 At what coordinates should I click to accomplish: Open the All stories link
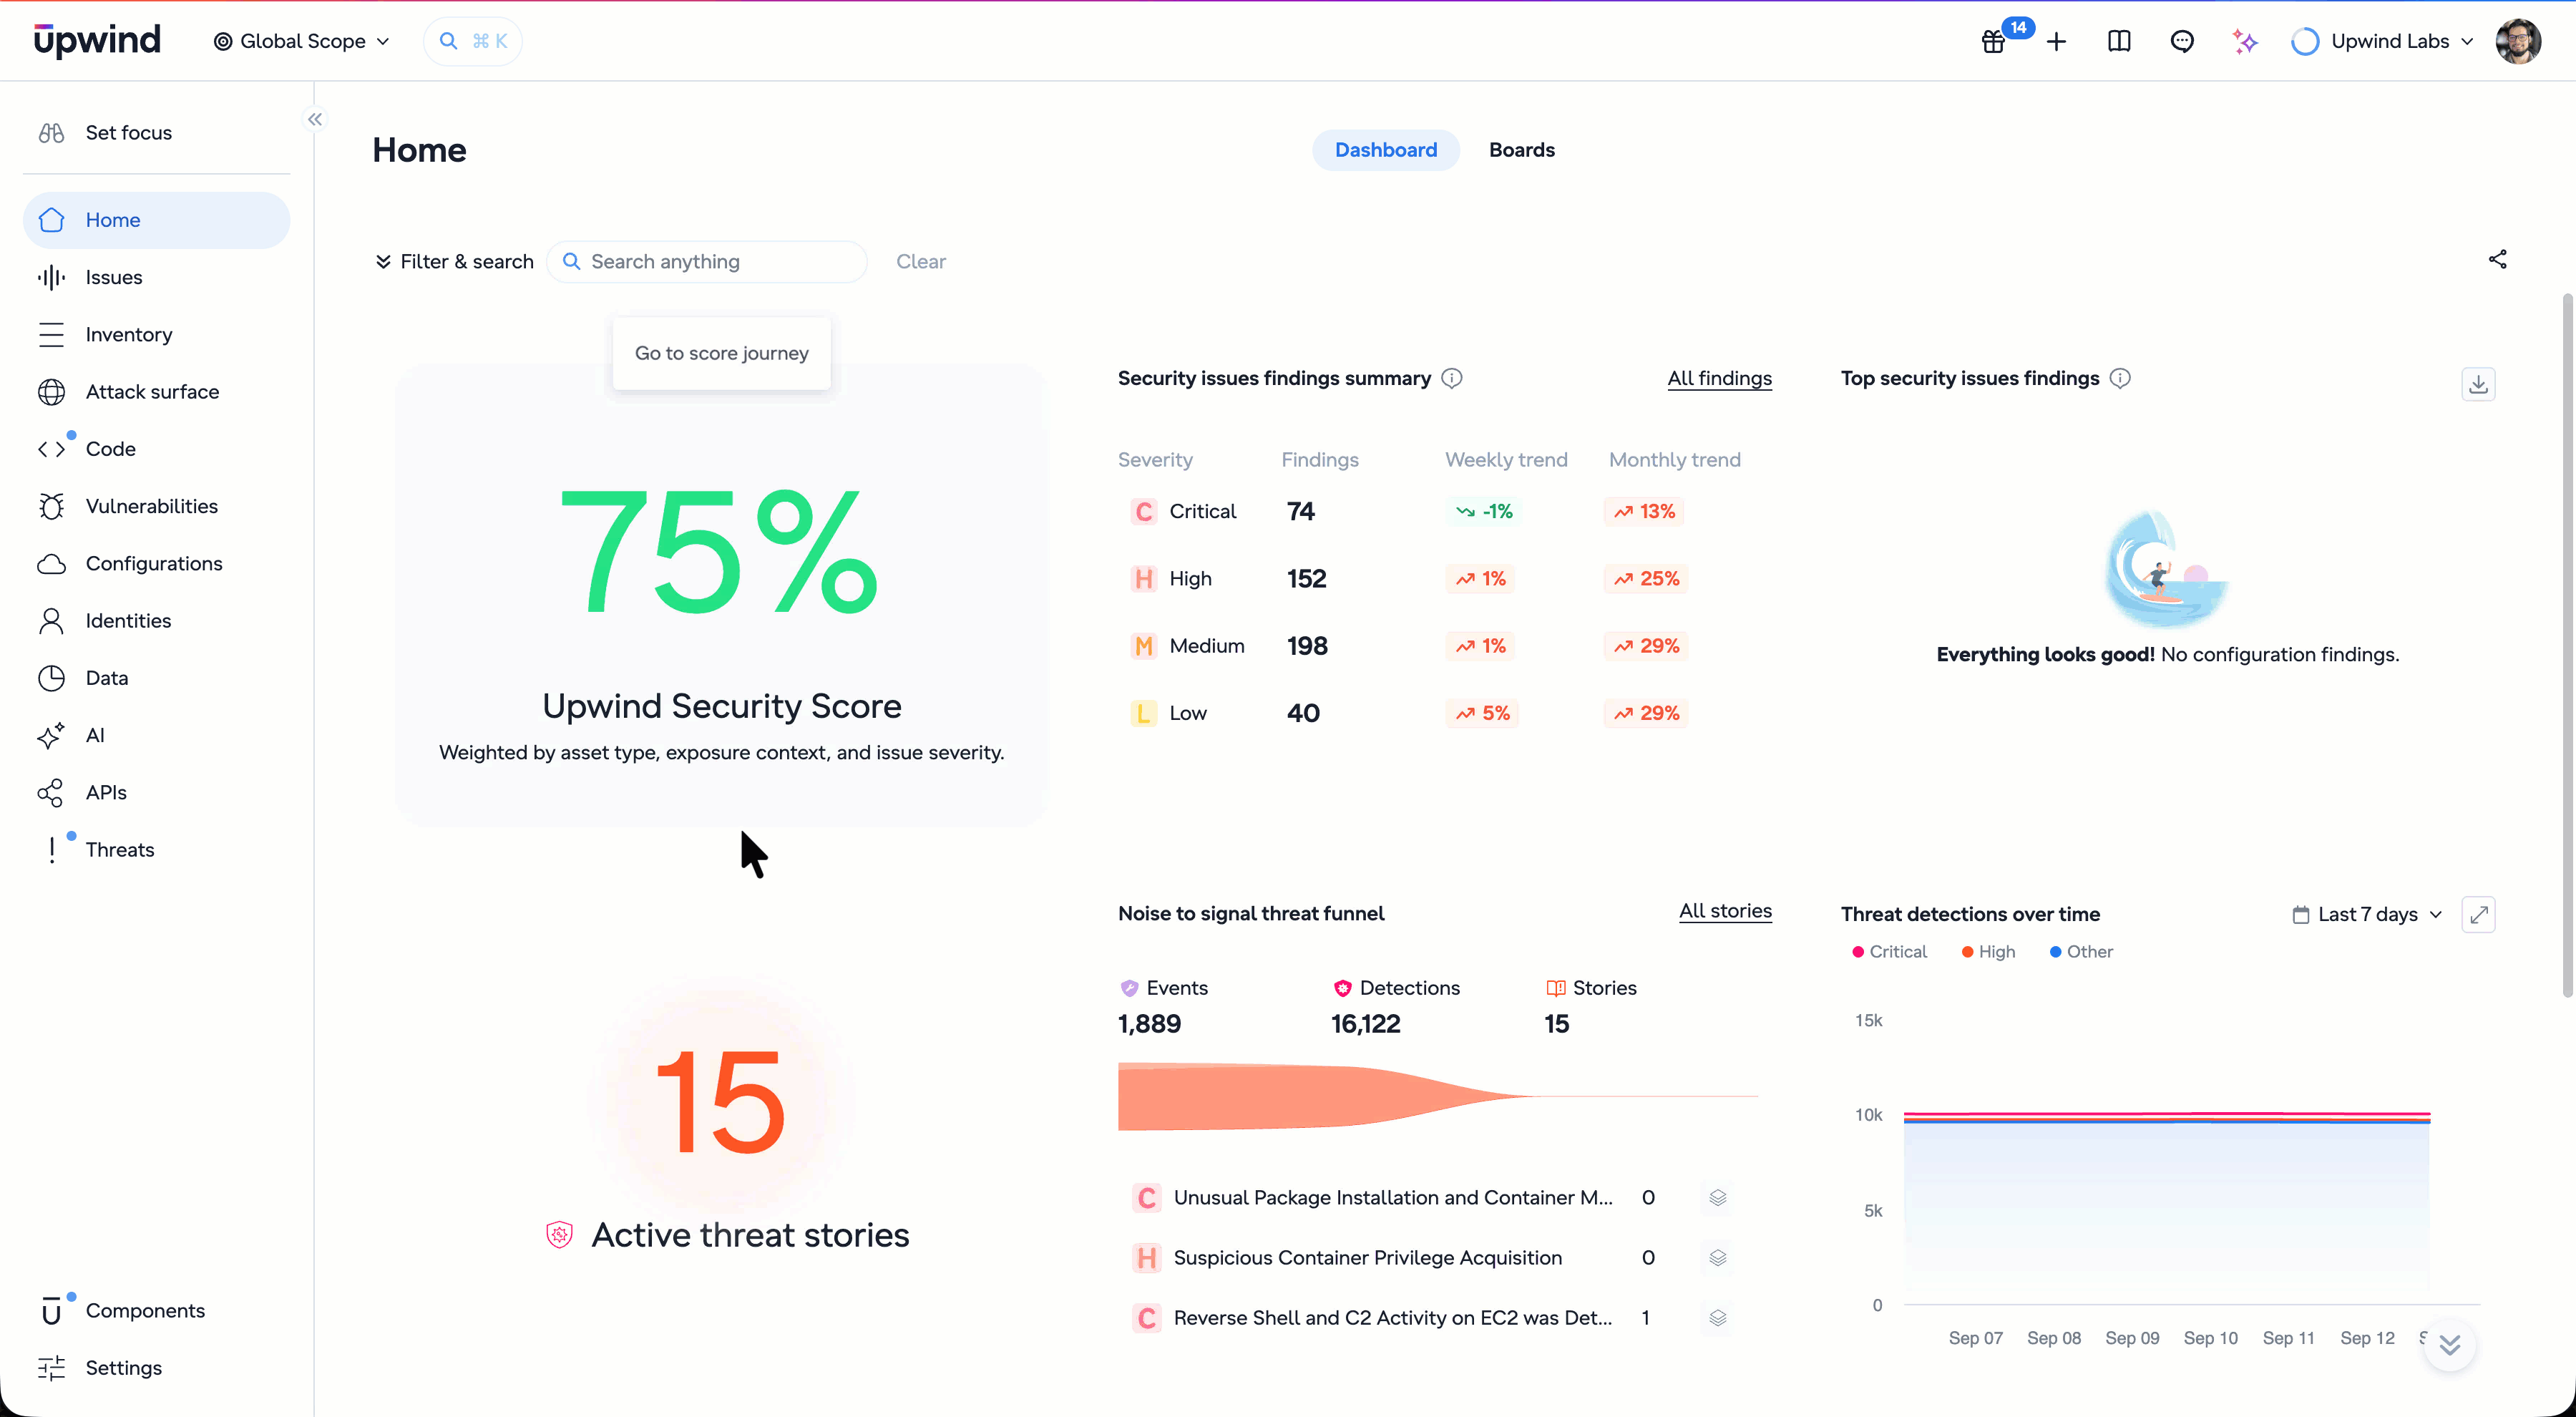point(1725,911)
